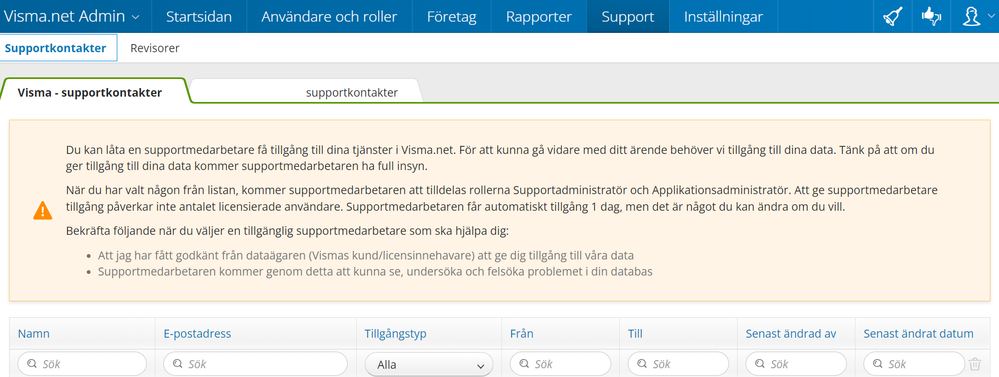Focus the Från search field
The image size is (999, 377).
click(x=560, y=364)
